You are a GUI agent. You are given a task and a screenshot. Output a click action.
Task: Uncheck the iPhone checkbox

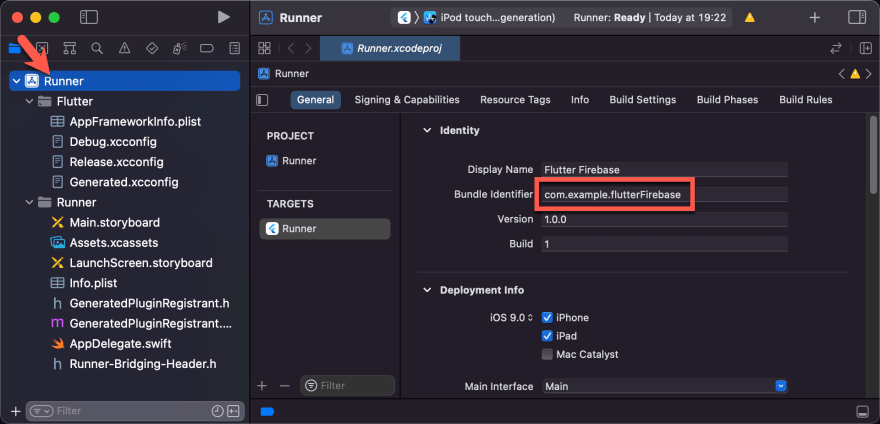547,317
